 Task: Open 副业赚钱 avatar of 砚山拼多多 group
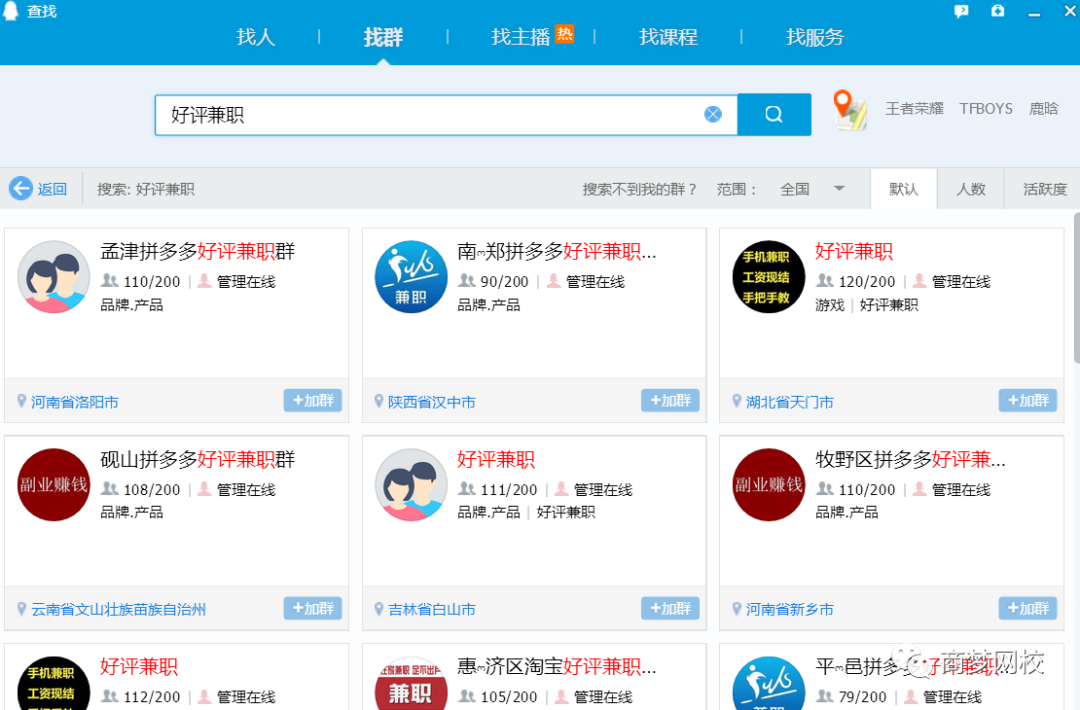click(x=54, y=485)
